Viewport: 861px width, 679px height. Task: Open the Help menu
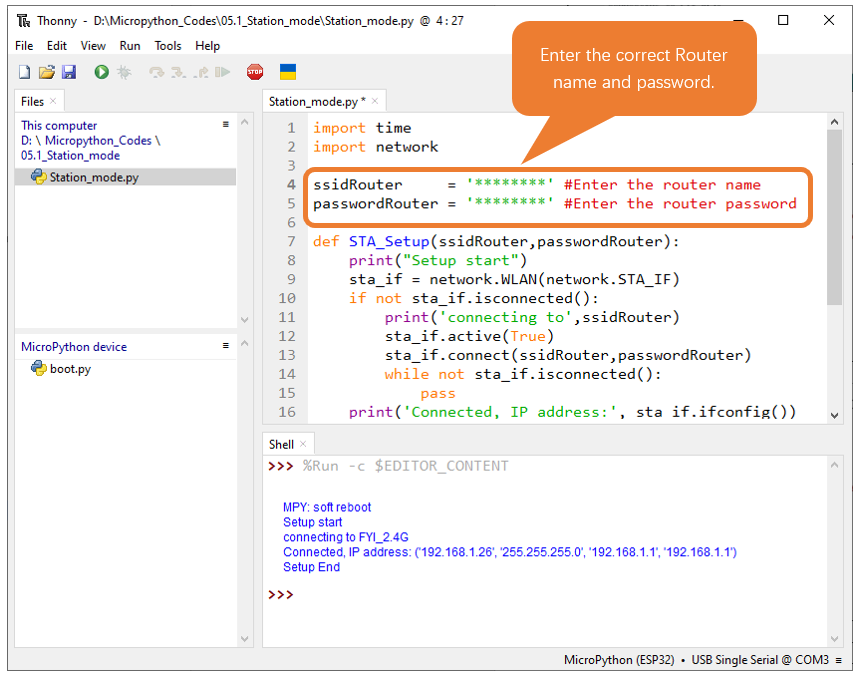pos(208,46)
